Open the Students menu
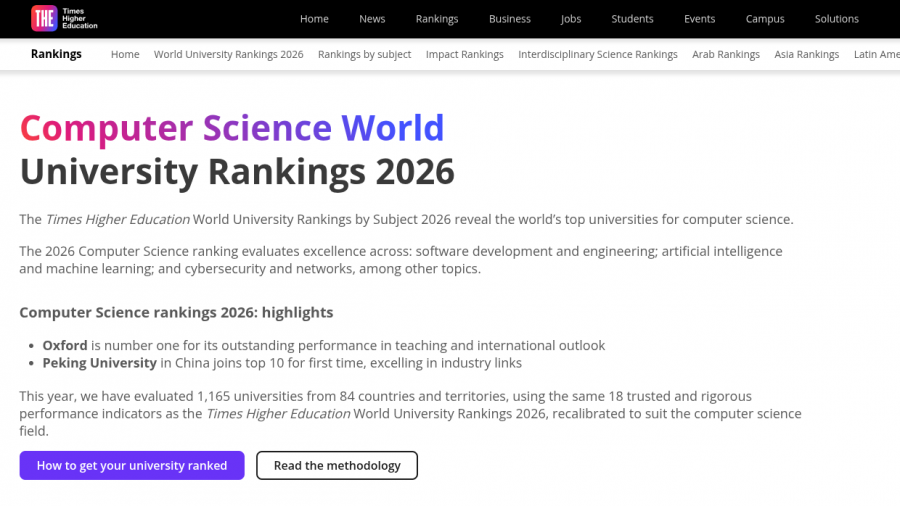The width and height of the screenshot is (900, 506). [x=632, y=19]
